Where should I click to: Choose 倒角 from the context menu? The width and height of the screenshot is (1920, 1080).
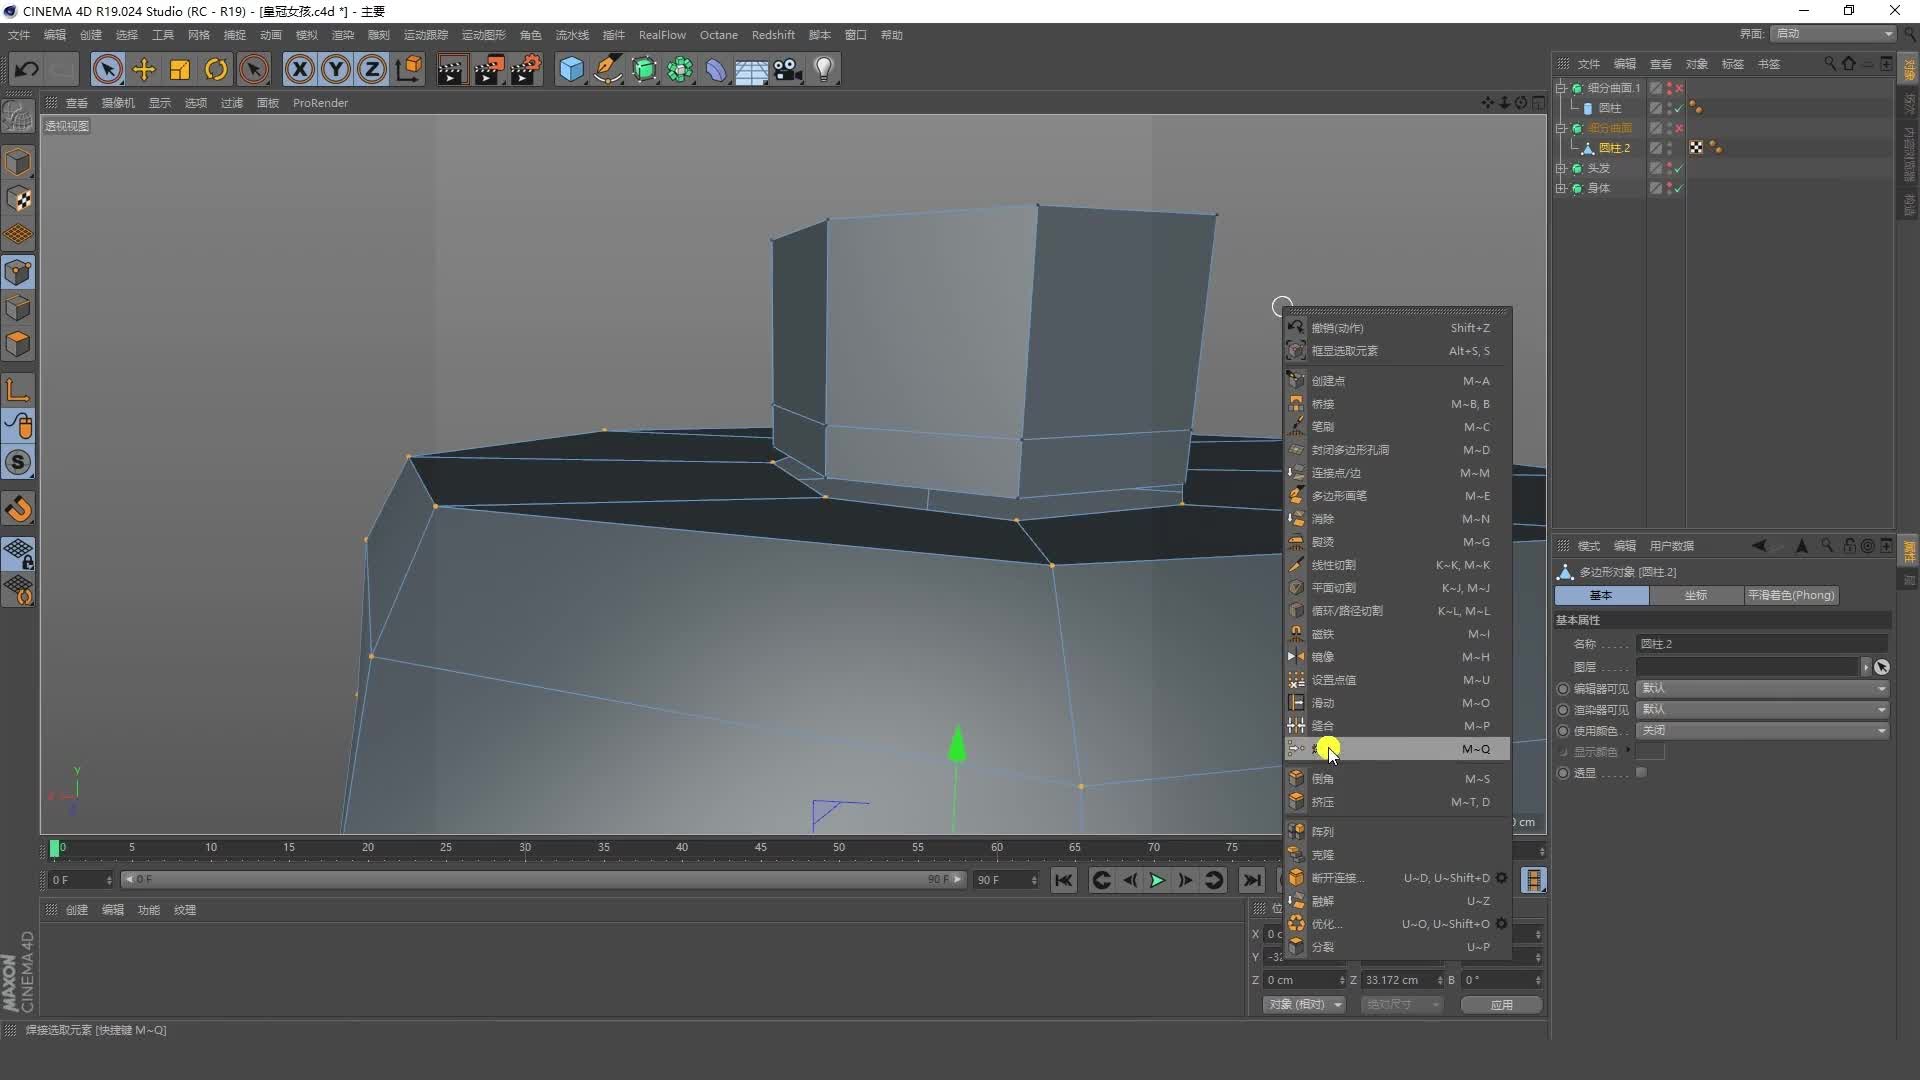coord(1397,779)
